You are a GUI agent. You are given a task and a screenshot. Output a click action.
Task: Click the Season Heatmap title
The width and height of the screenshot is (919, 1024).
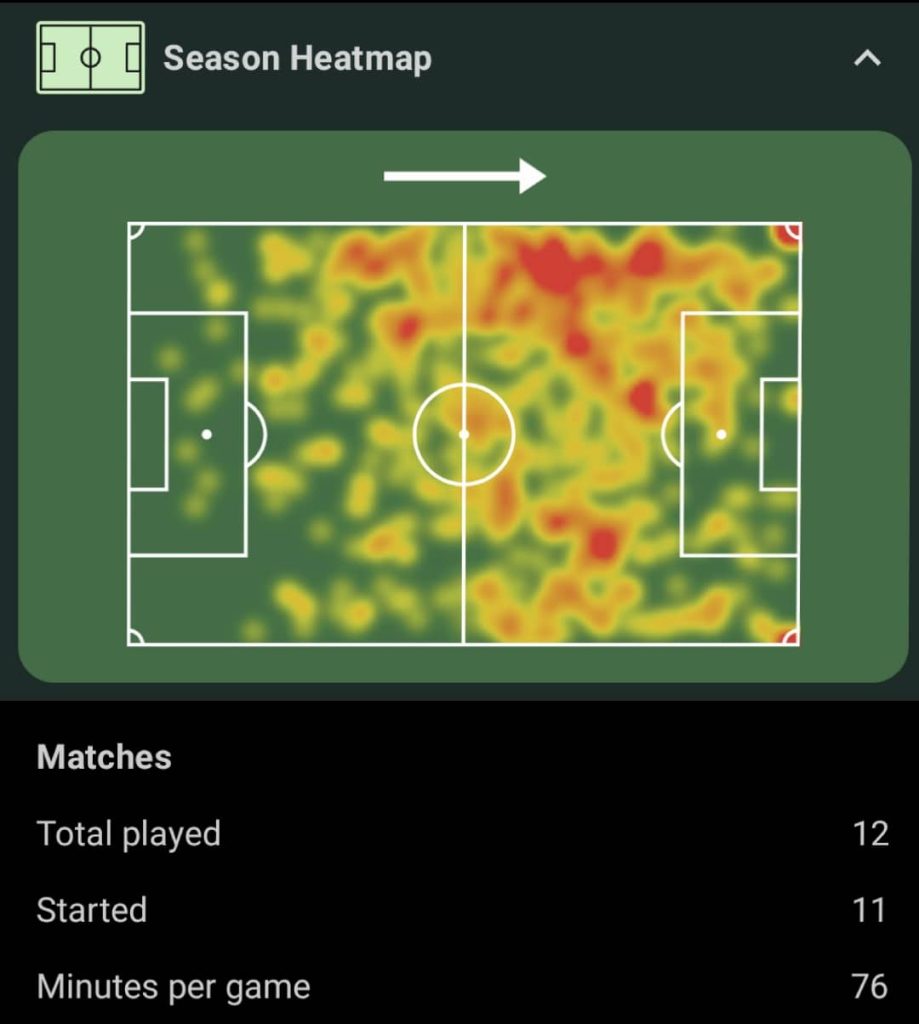297,58
